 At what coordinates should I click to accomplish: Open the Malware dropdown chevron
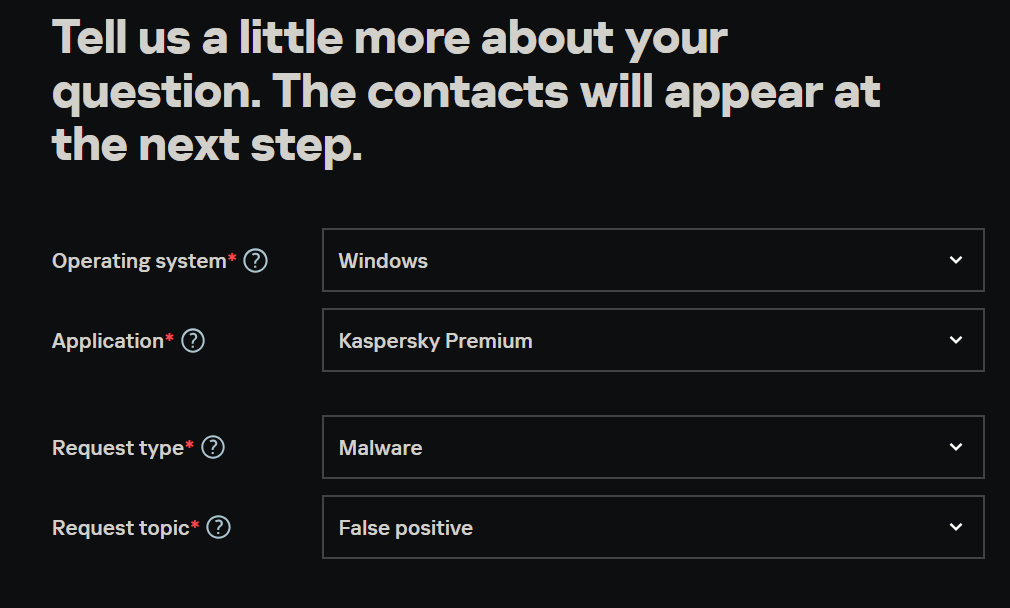pos(956,447)
